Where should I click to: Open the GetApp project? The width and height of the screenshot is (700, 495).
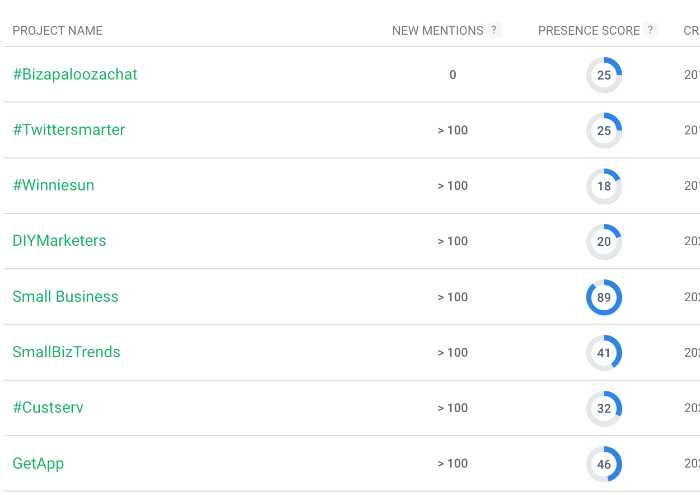[38, 464]
